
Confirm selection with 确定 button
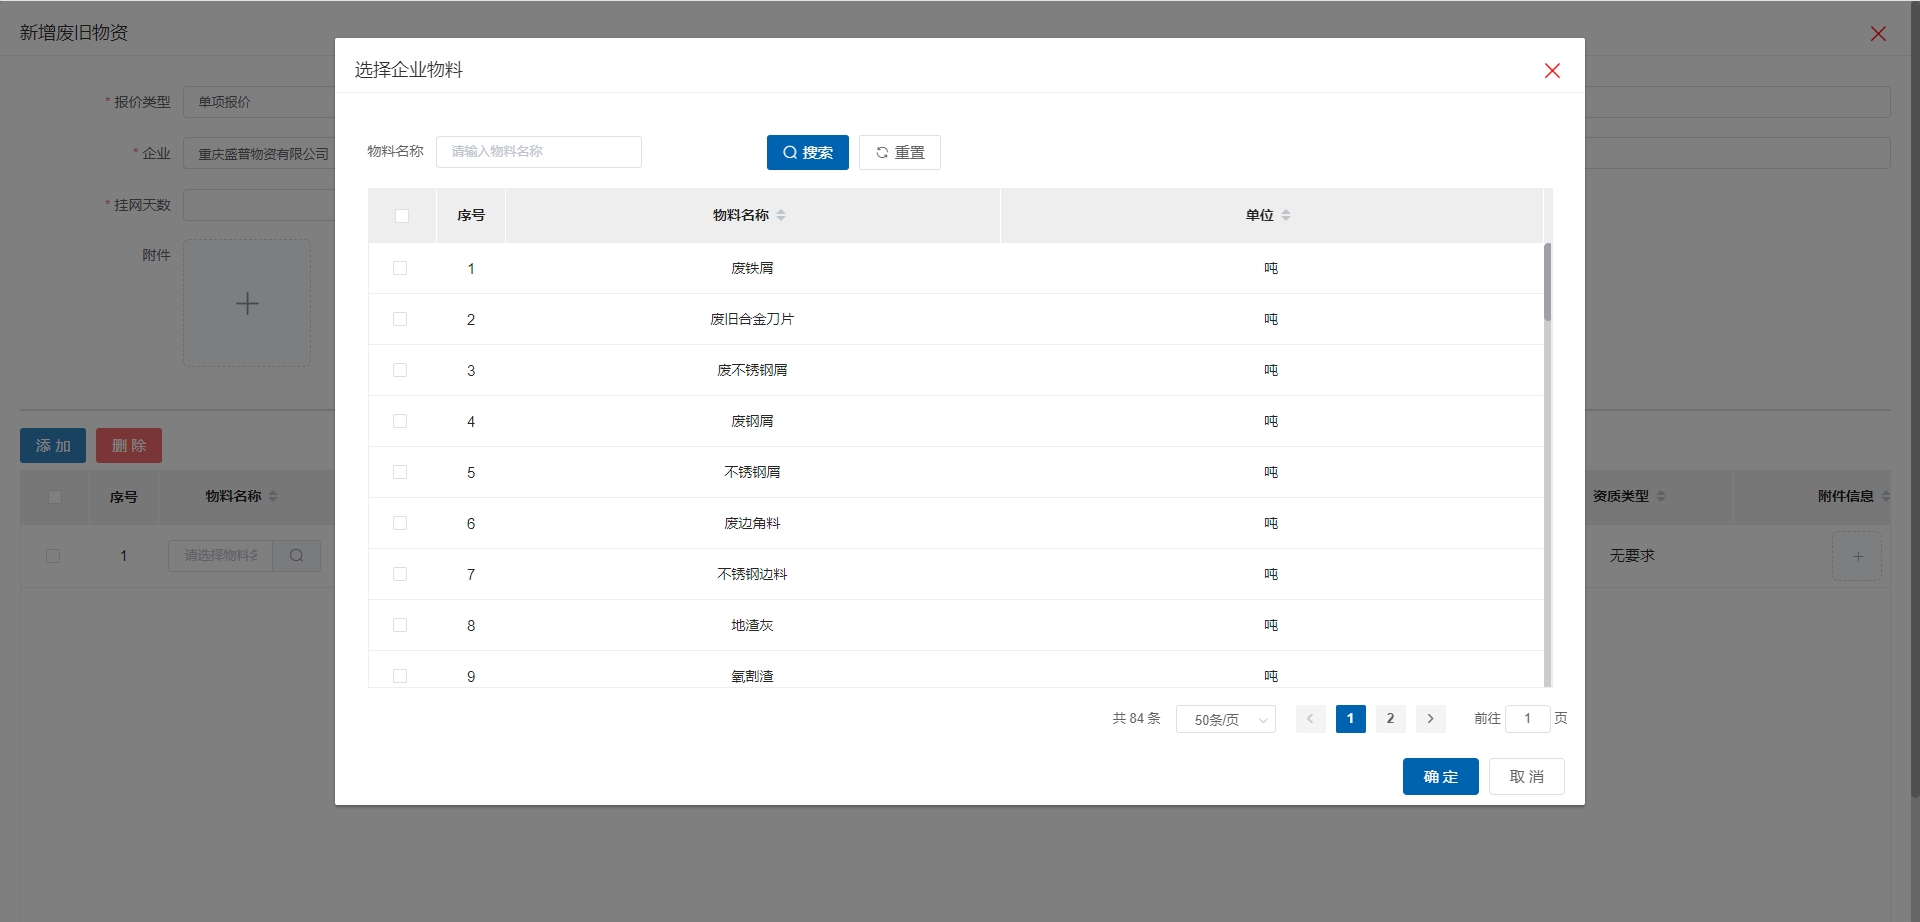(x=1440, y=776)
